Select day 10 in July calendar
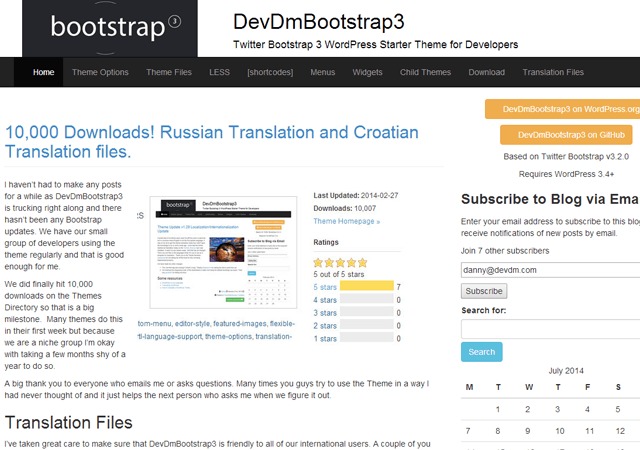Screen dimensions: 640x450 pos(560,431)
